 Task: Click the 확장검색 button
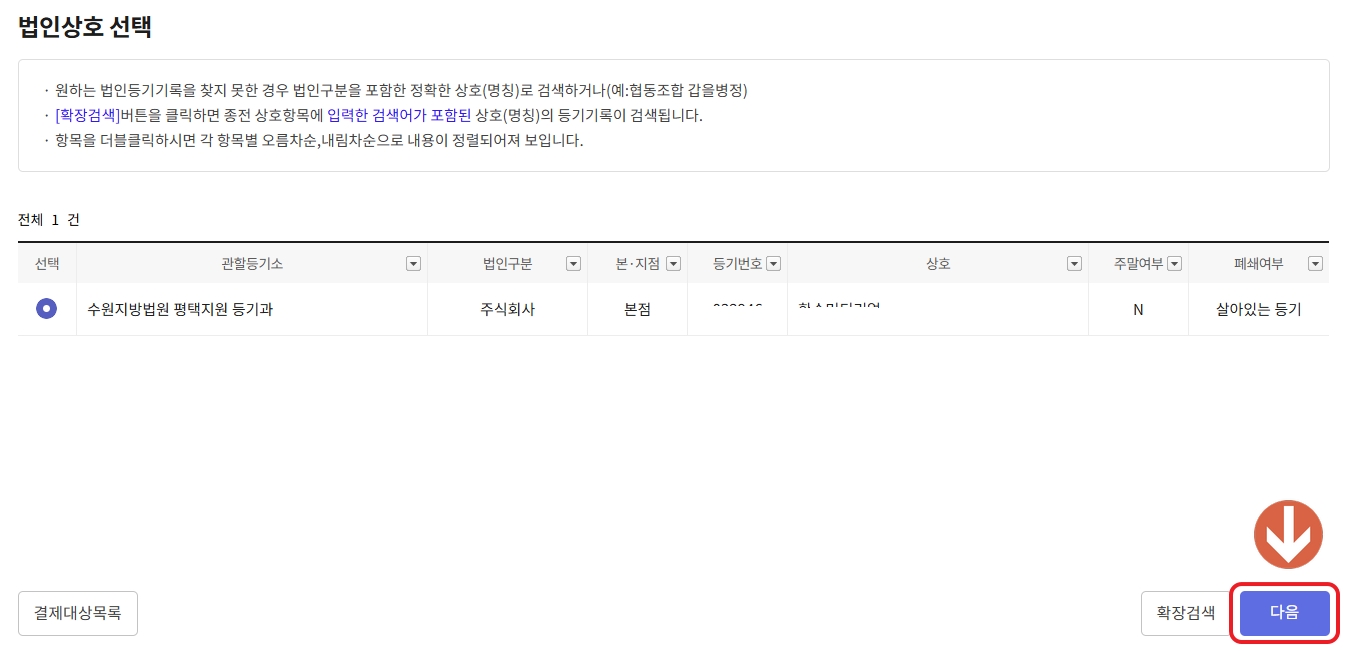coord(1185,613)
